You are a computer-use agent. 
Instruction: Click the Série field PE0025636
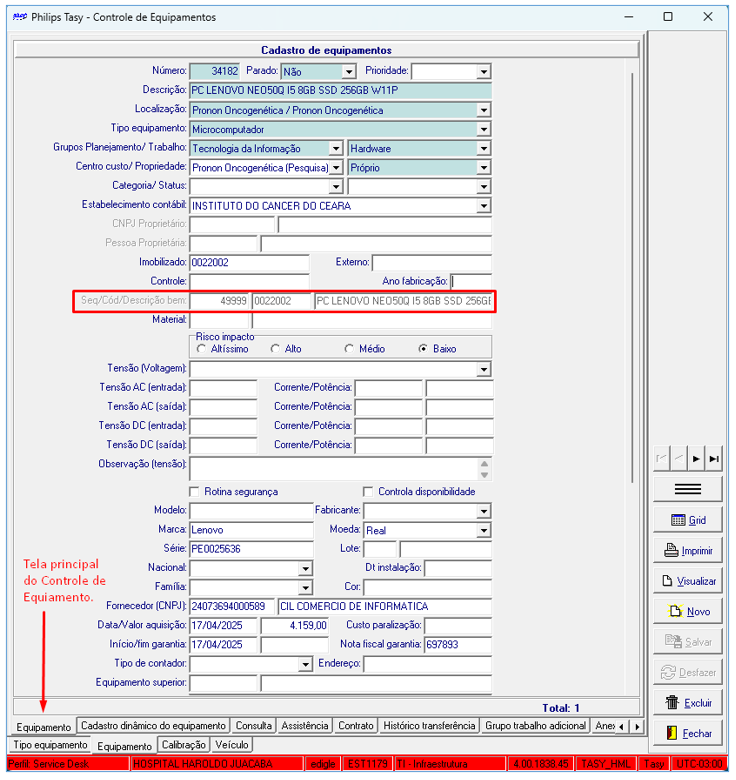point(251,549)
